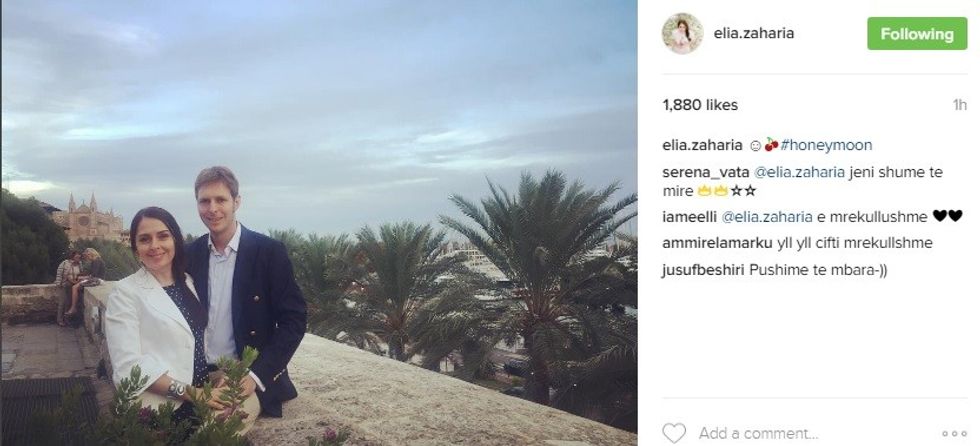Click elia.zaharia name in caption
Viewport: 980px width, 446px height.
[702, 146]
